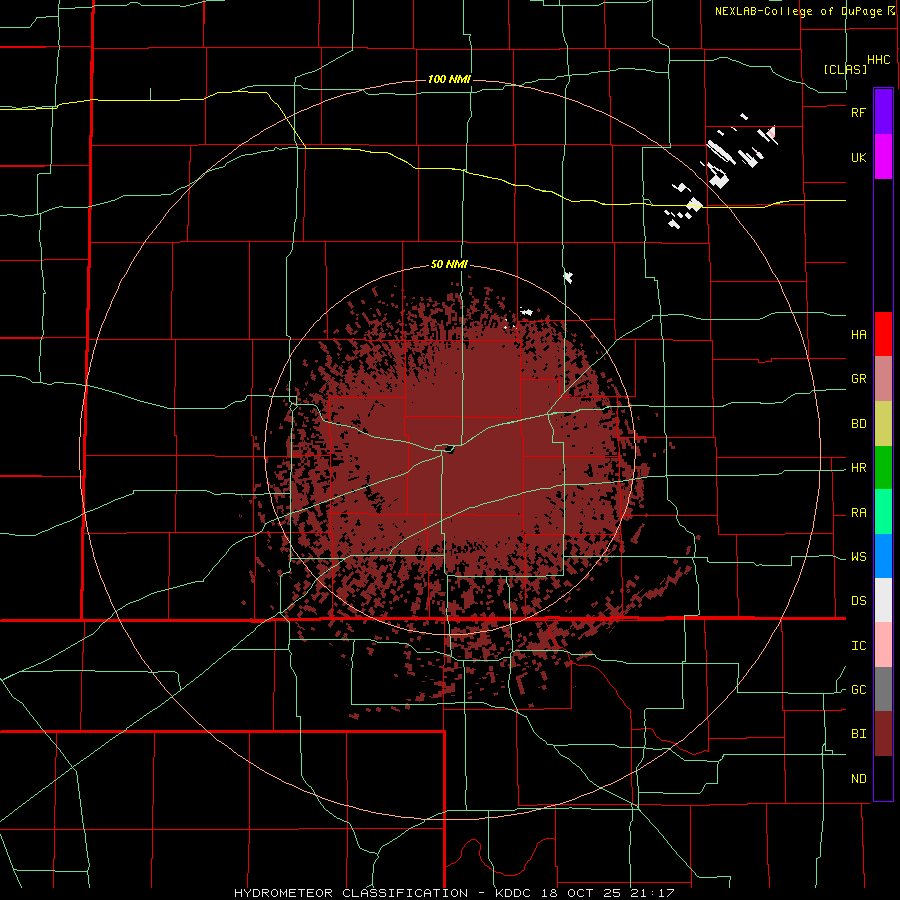Pick the HR green legend swatch
900x900 pixels.
[883, 468]
